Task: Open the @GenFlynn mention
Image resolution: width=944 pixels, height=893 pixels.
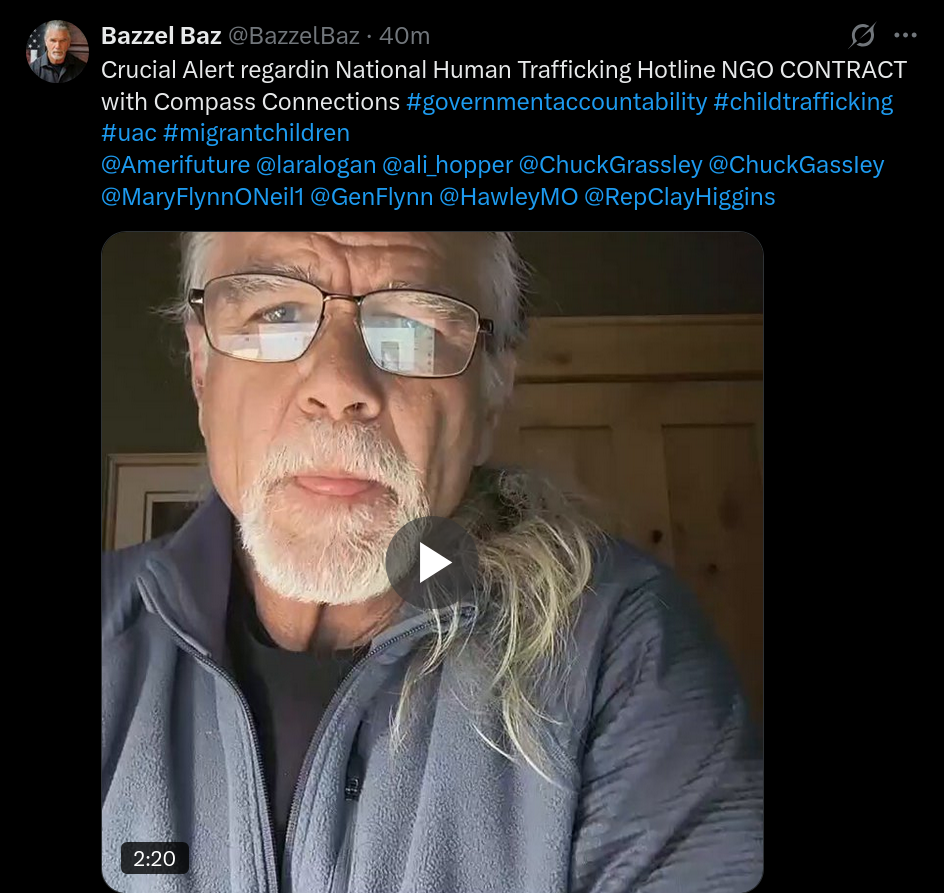Action: point(371,197)
